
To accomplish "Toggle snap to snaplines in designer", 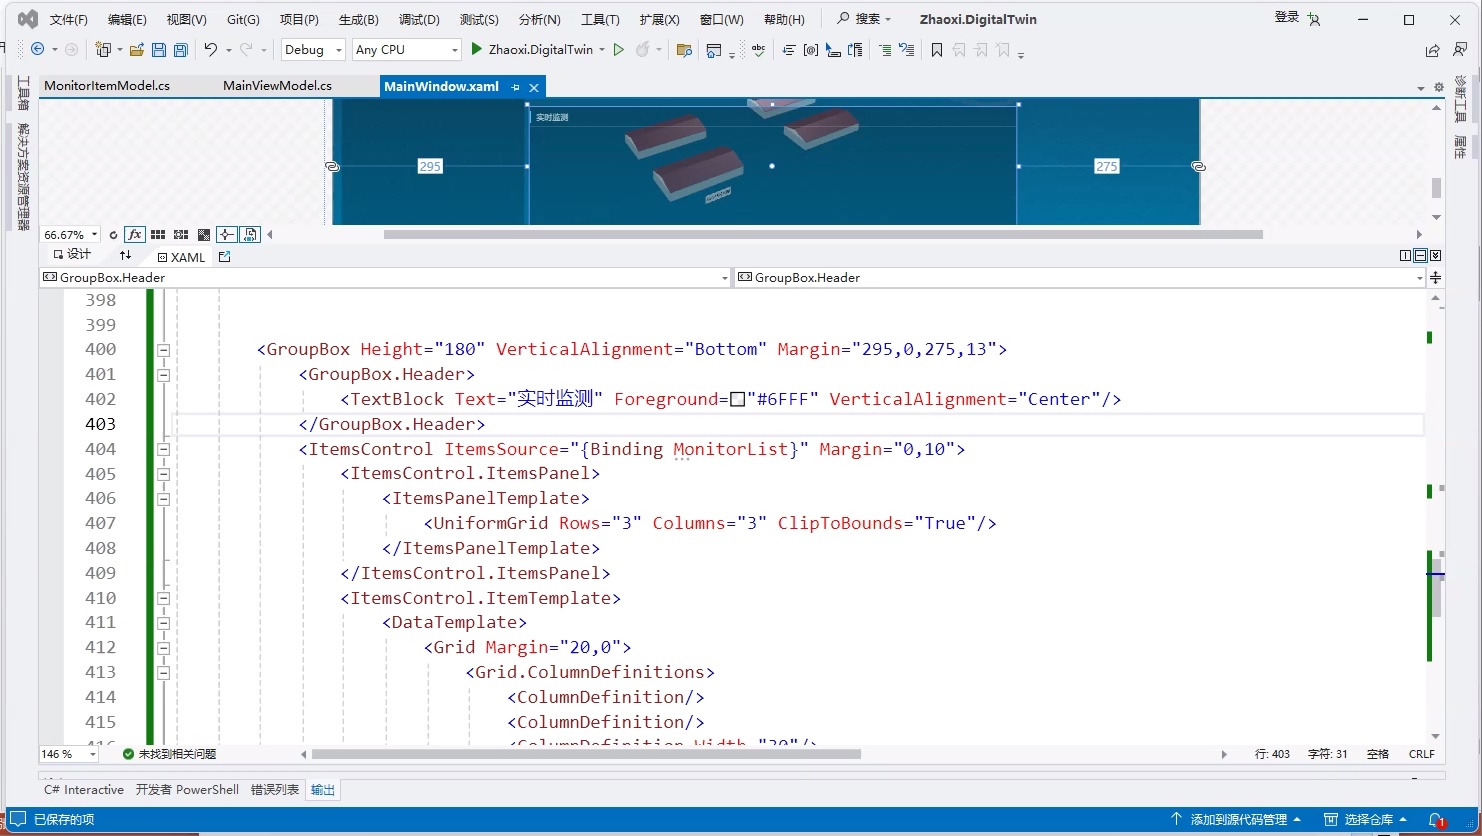I will click(227, 235).
